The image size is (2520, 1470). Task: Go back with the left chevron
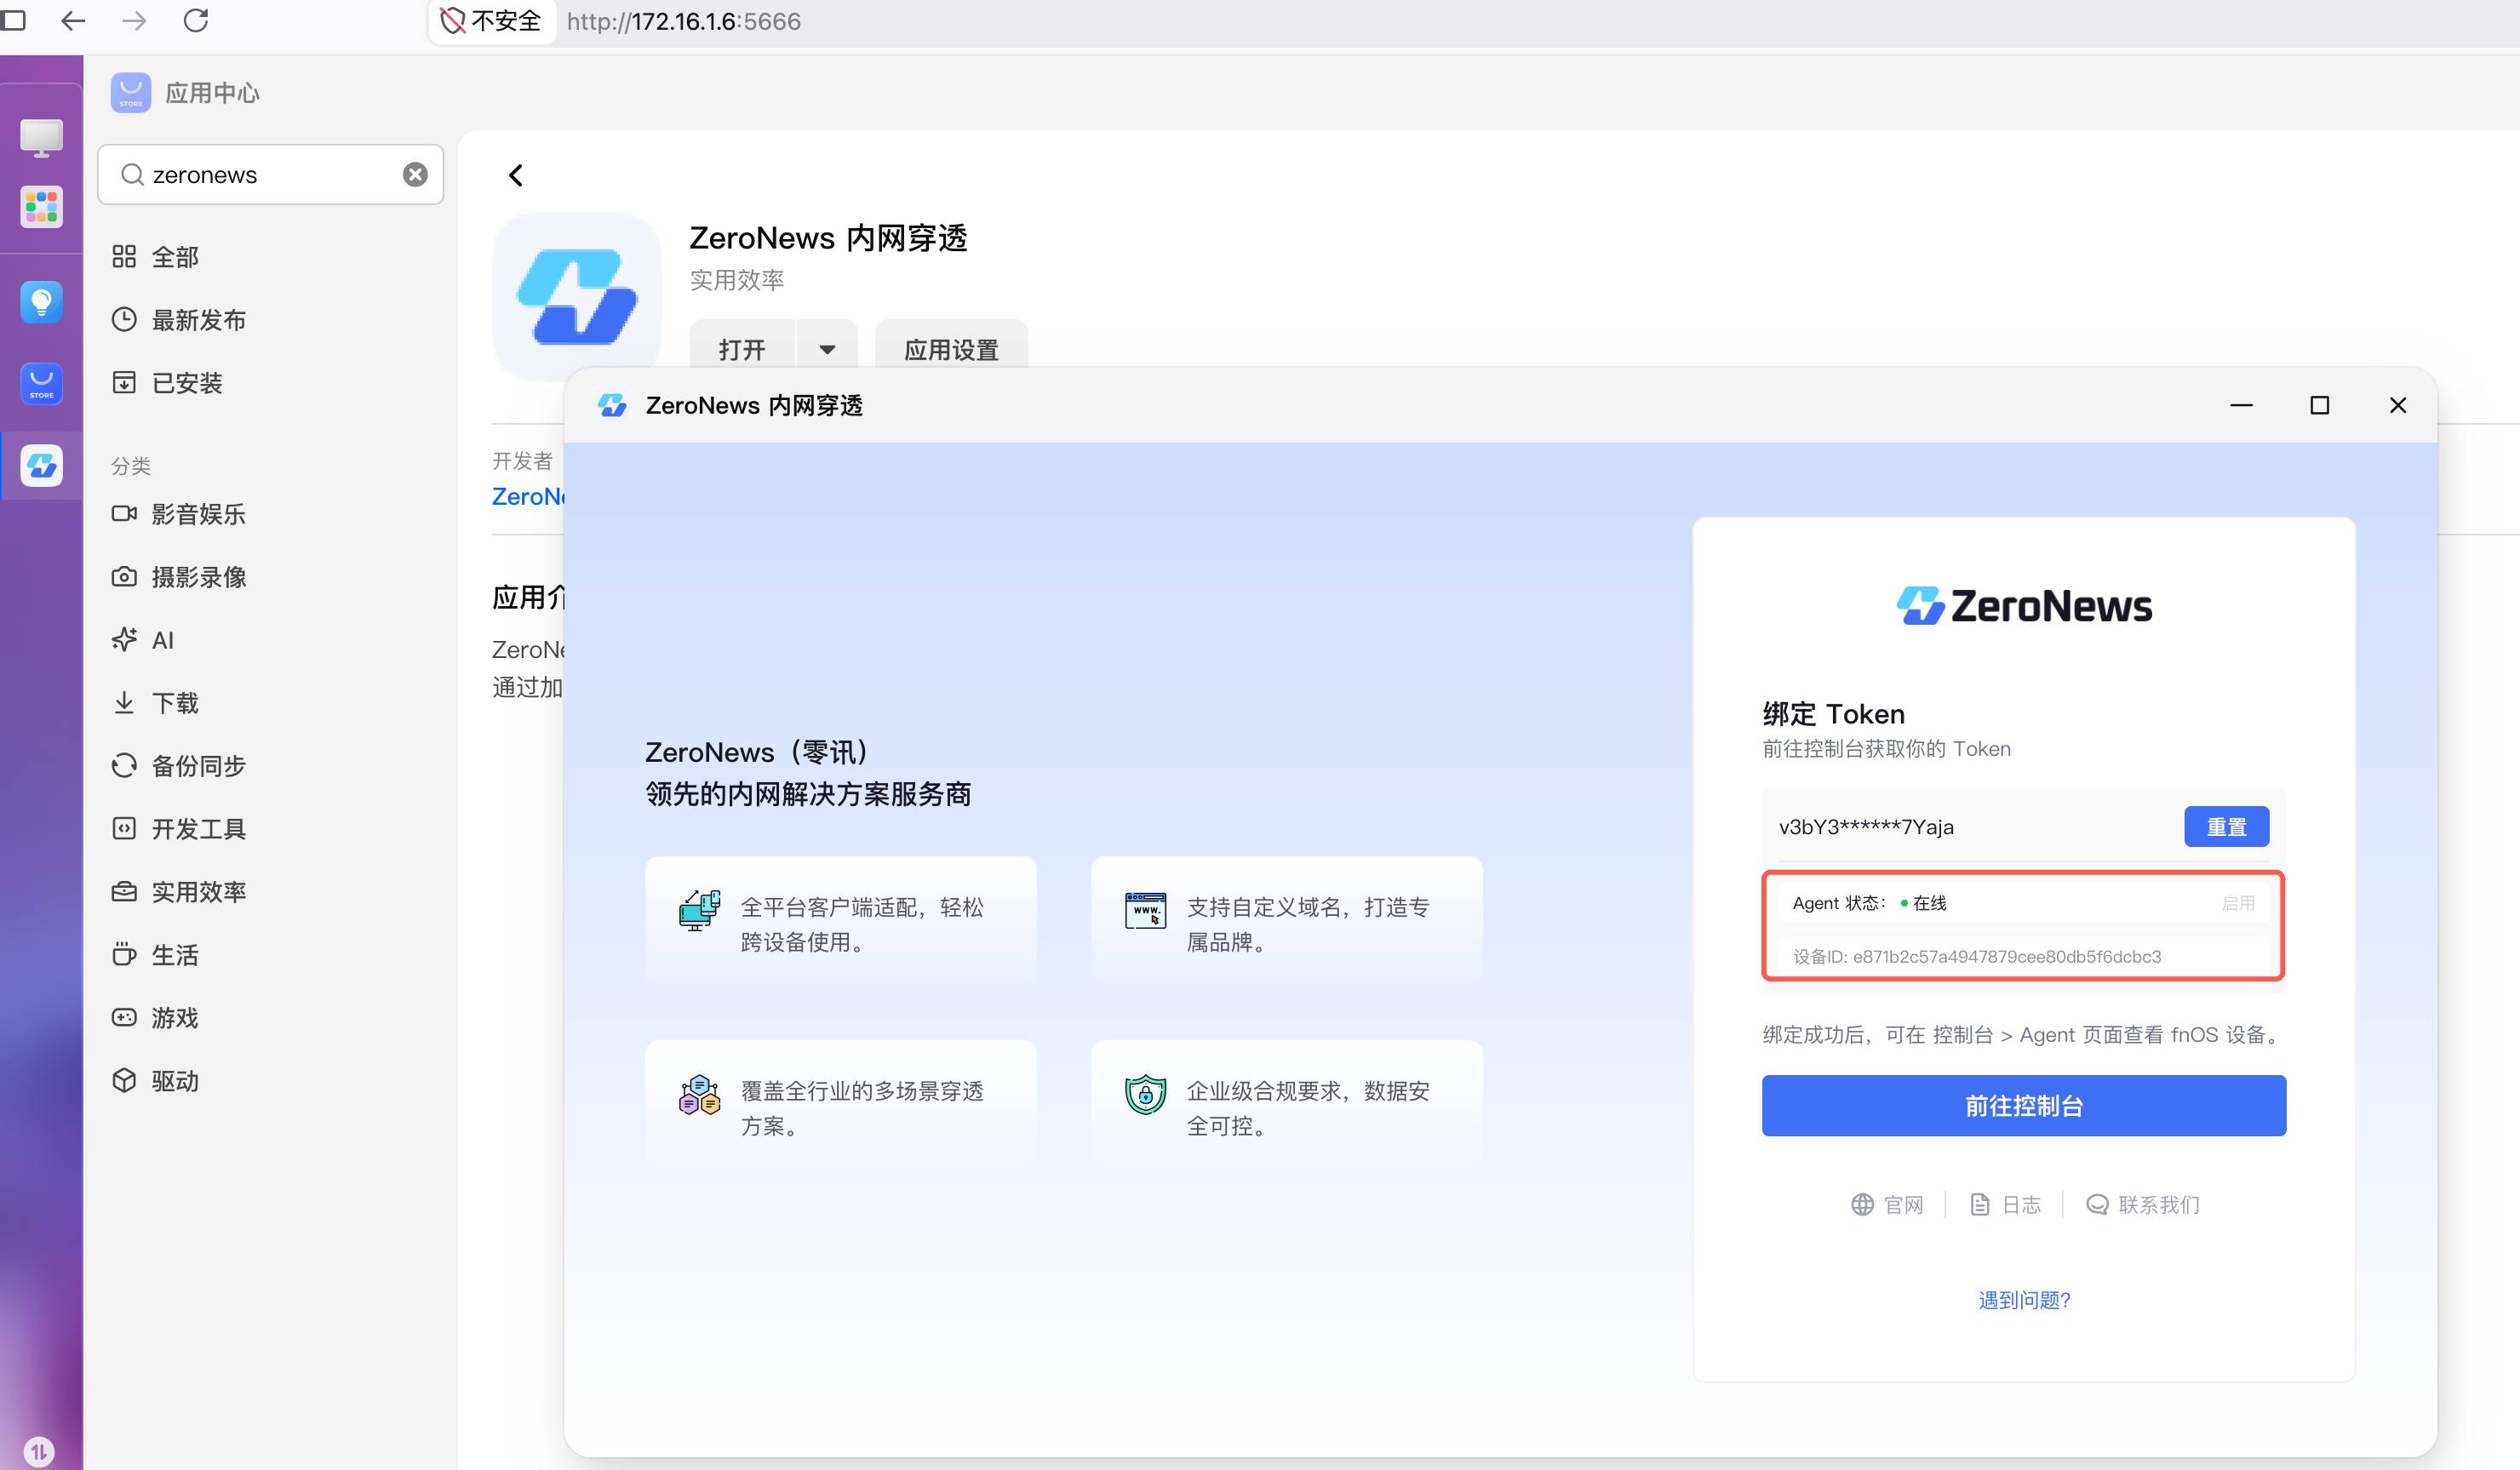coord(516,175)
